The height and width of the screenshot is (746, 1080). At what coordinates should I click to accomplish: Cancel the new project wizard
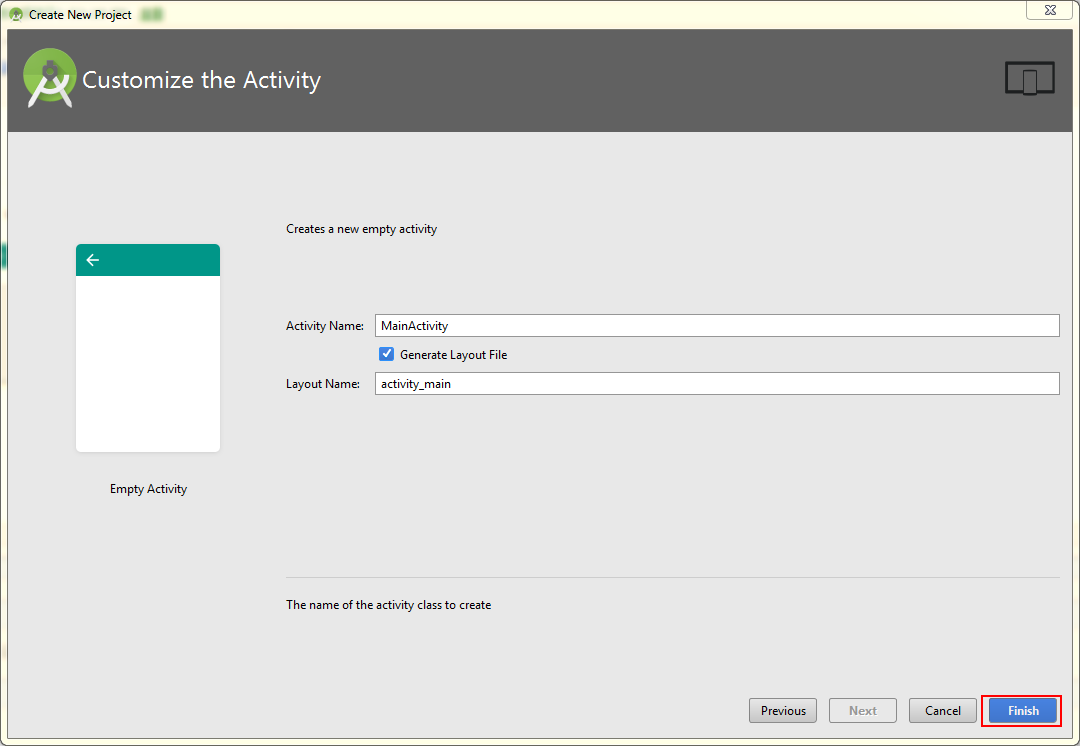click(x=942, y=711)
